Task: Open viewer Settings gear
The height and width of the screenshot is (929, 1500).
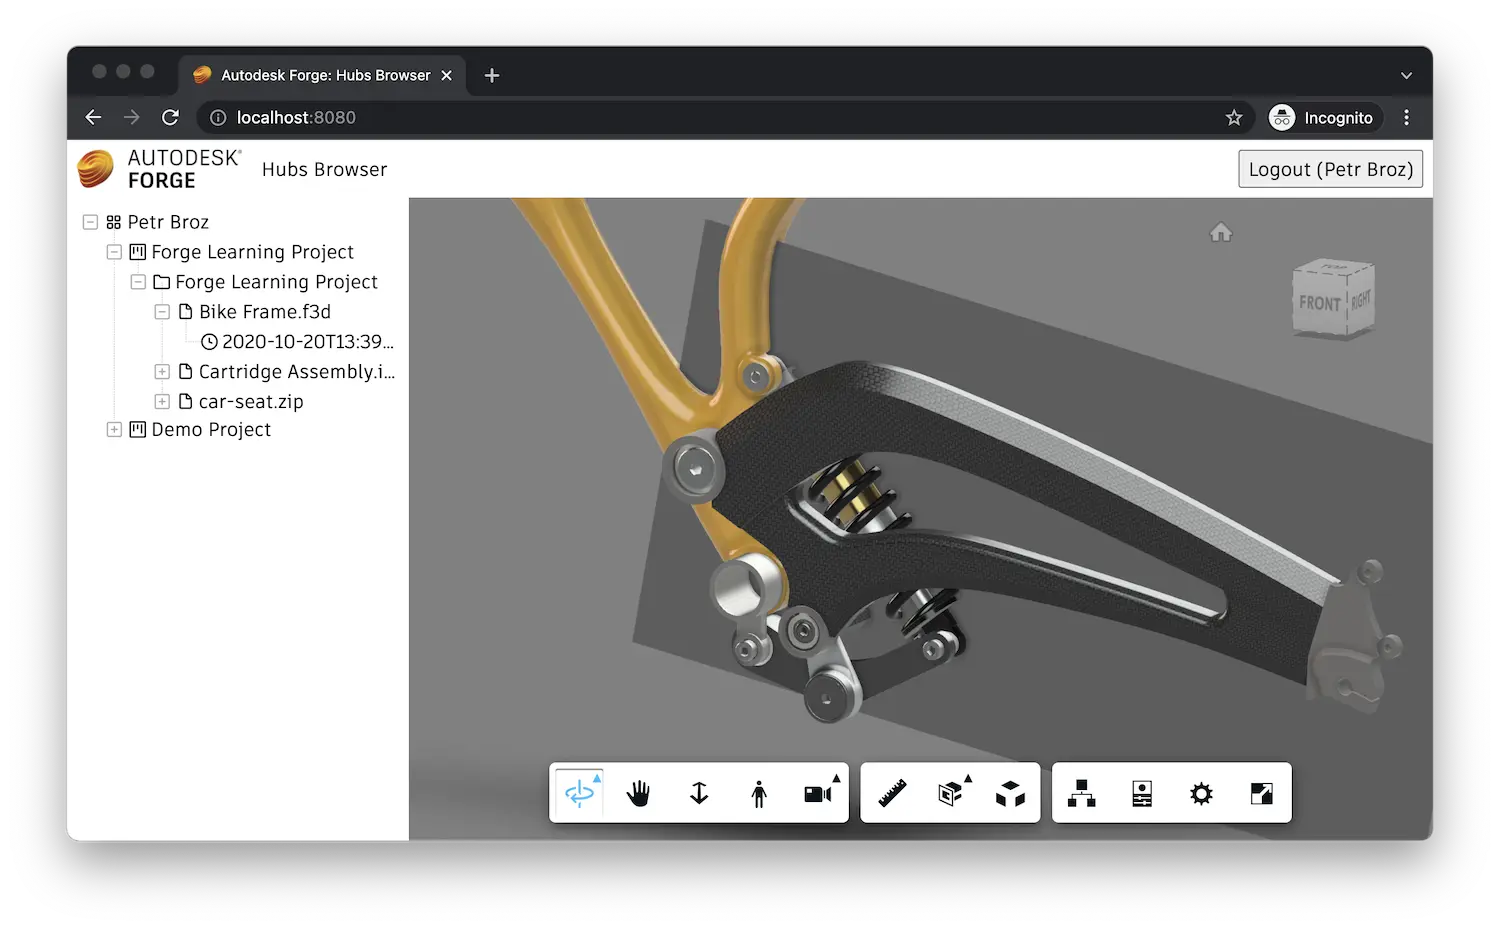Action: tap(1201, 794)
